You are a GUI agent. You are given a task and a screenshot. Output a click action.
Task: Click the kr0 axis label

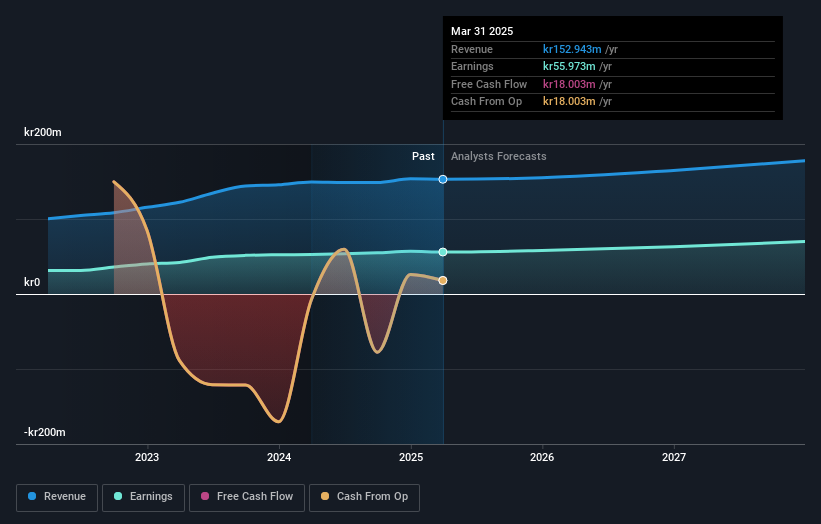pos(32,283)
